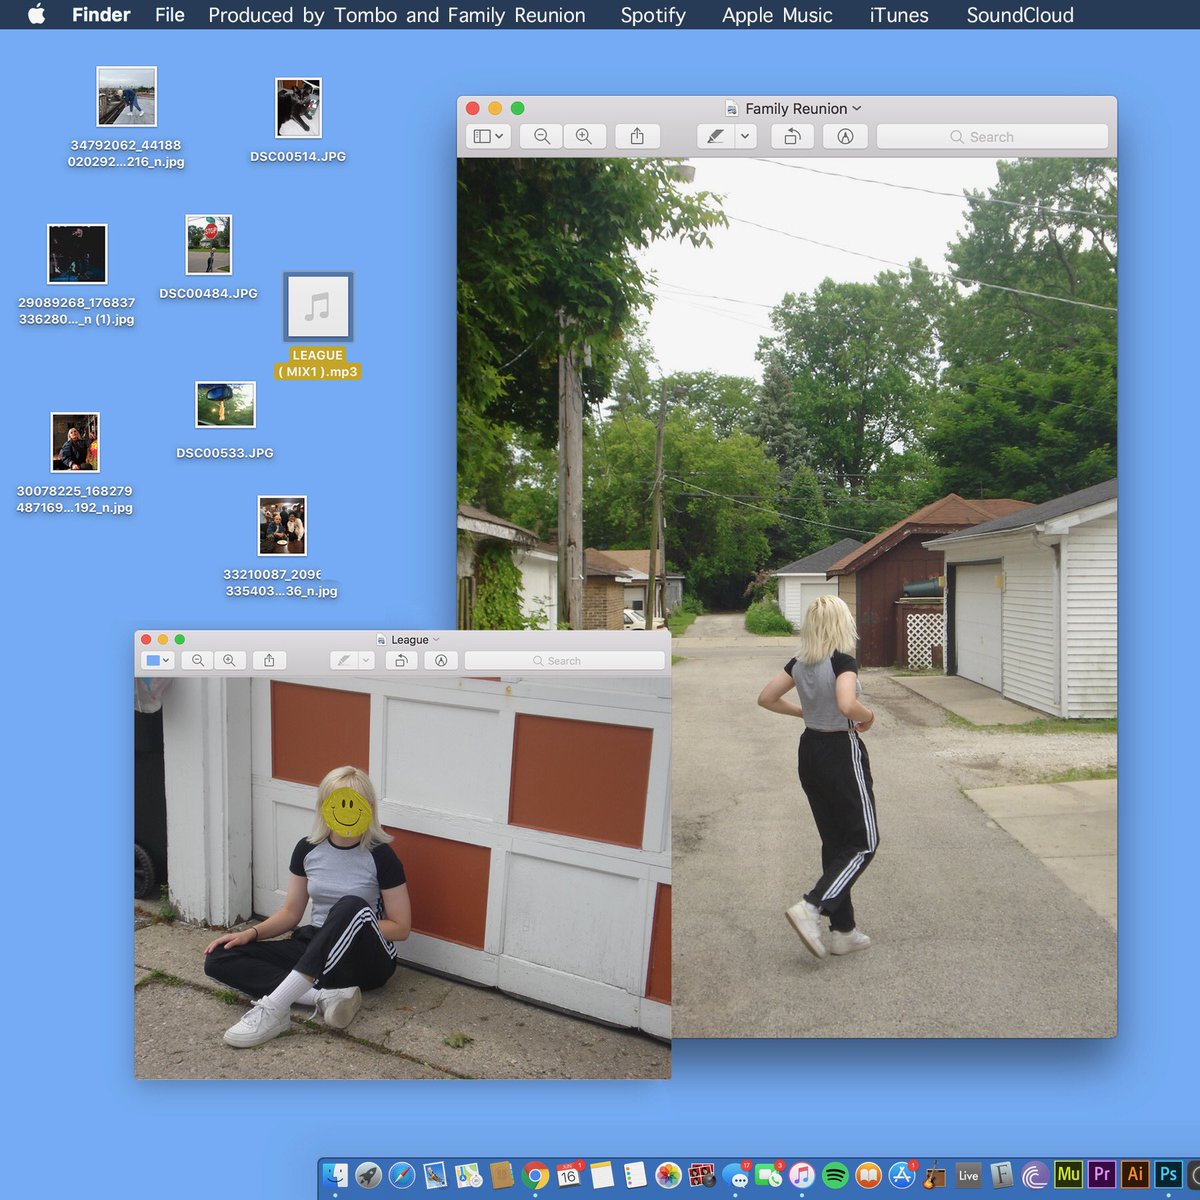This screenshot has height=1200, width=1200.
Task: Open Reminders from the dock
Action: pos(634,1175)
